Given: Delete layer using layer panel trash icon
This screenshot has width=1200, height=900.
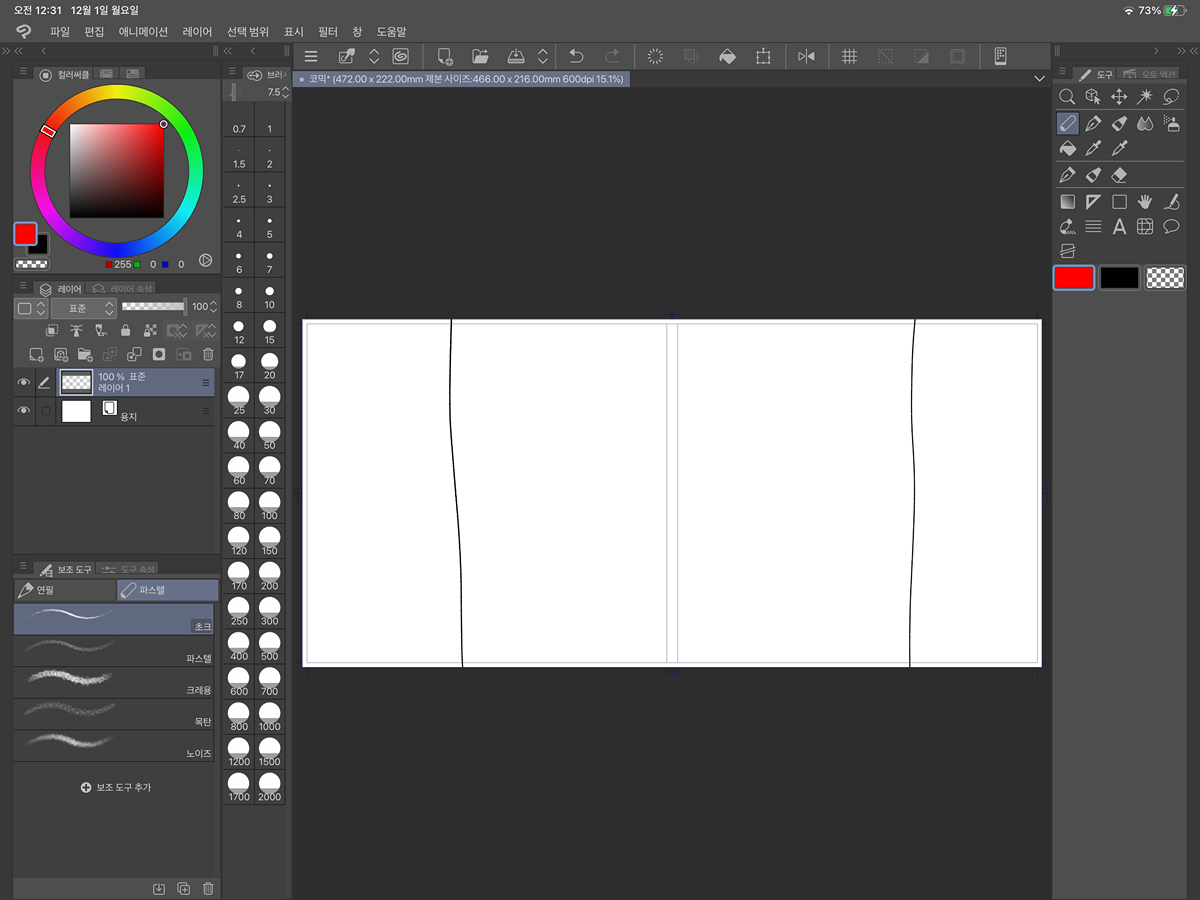Looking at the screenshot, I should (x=208, y=354).
